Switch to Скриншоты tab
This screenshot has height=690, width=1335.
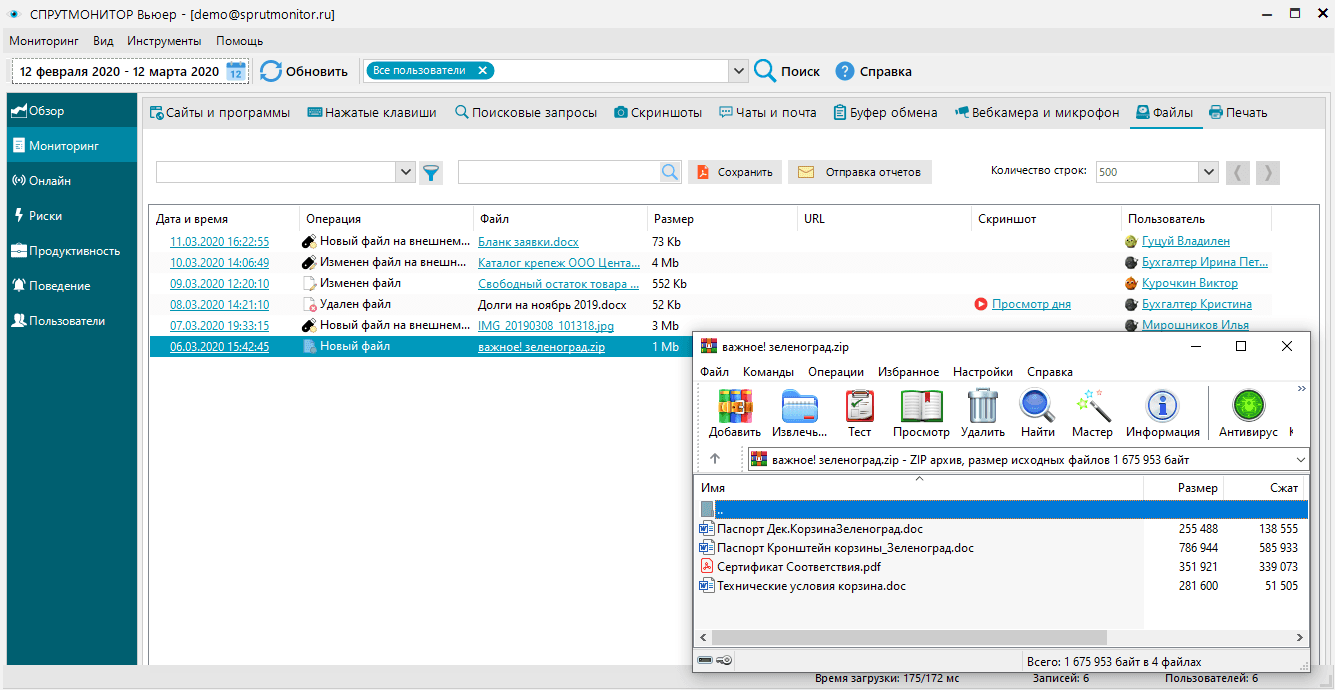click(658, 113)
